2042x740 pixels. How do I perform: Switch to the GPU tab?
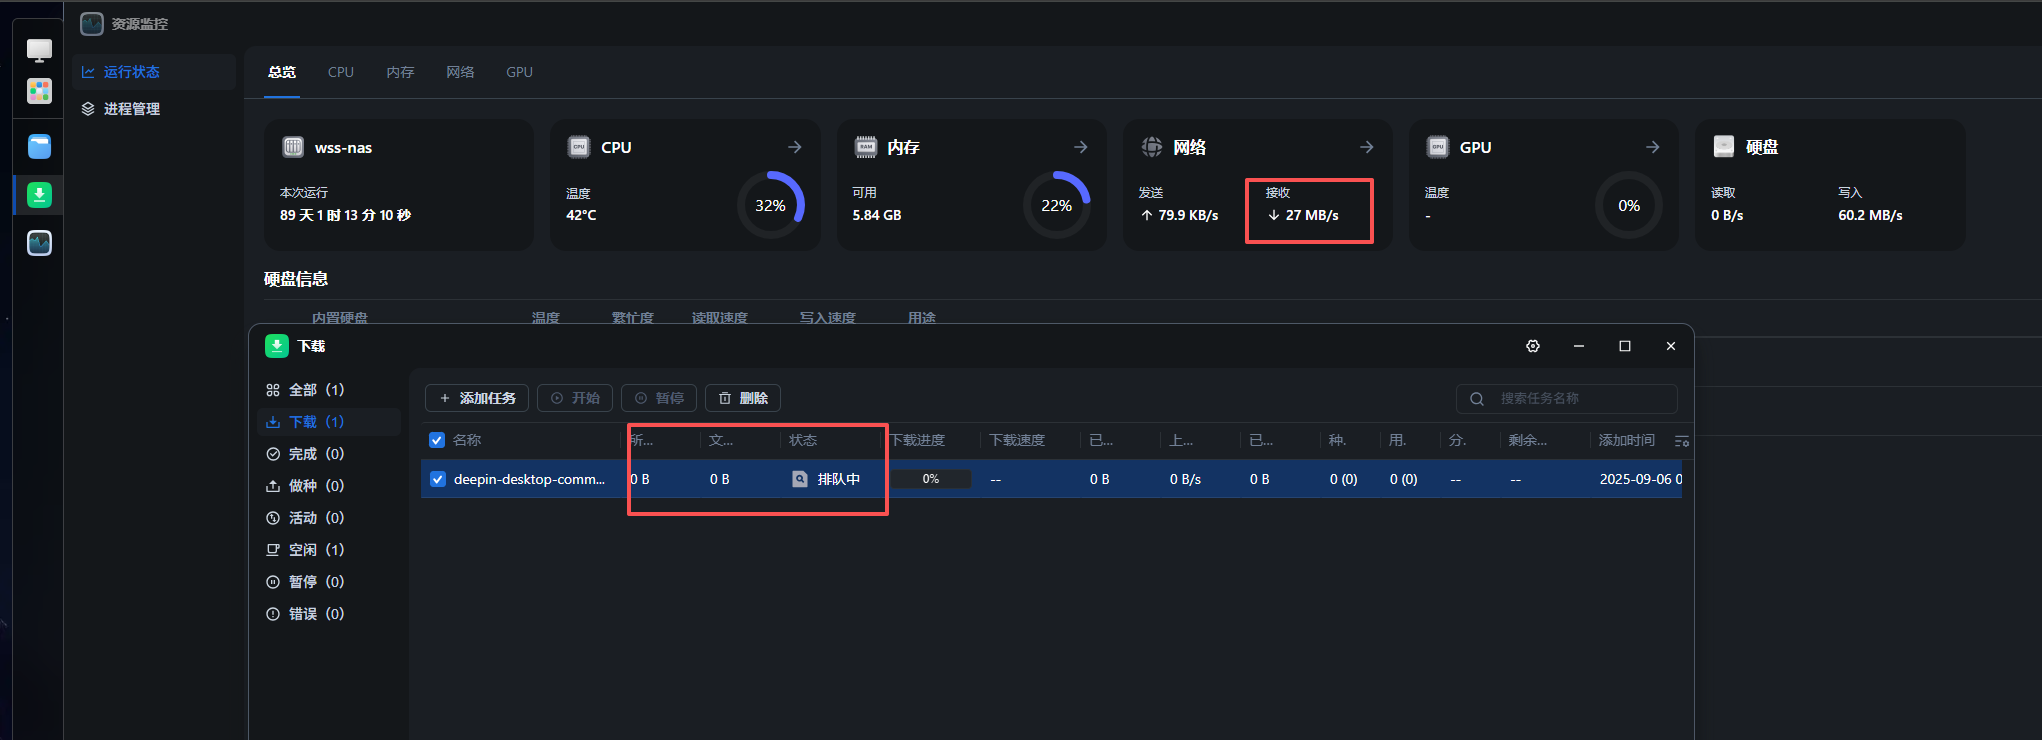(x=519, y=72)
